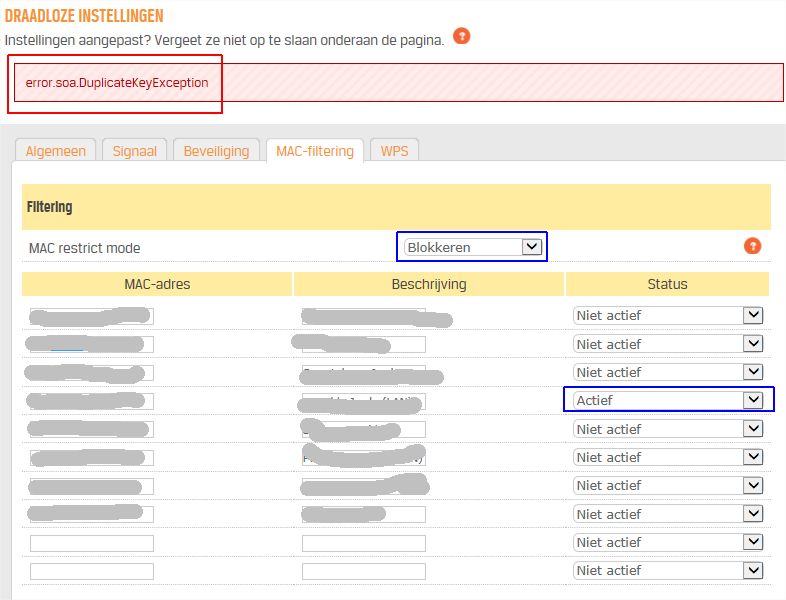Click the DuplicateKeyException error message
This screenshot has height=600, width=786.
click(x=117, y=82)
